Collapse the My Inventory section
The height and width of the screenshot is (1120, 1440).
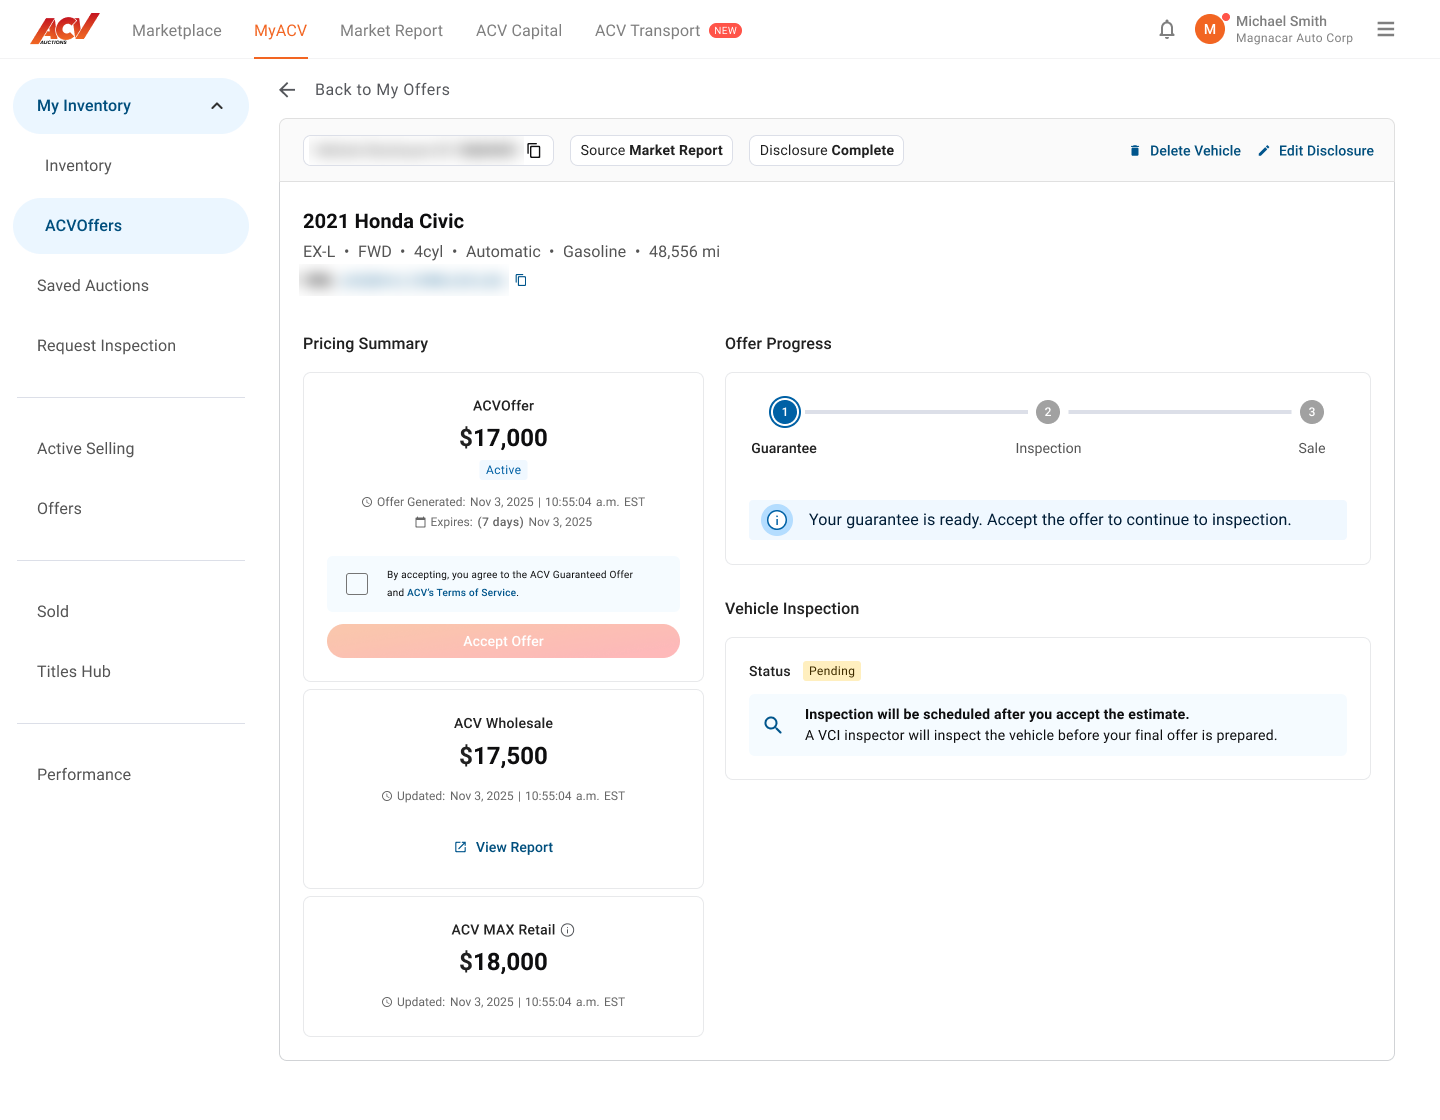(x=217, y=106)
